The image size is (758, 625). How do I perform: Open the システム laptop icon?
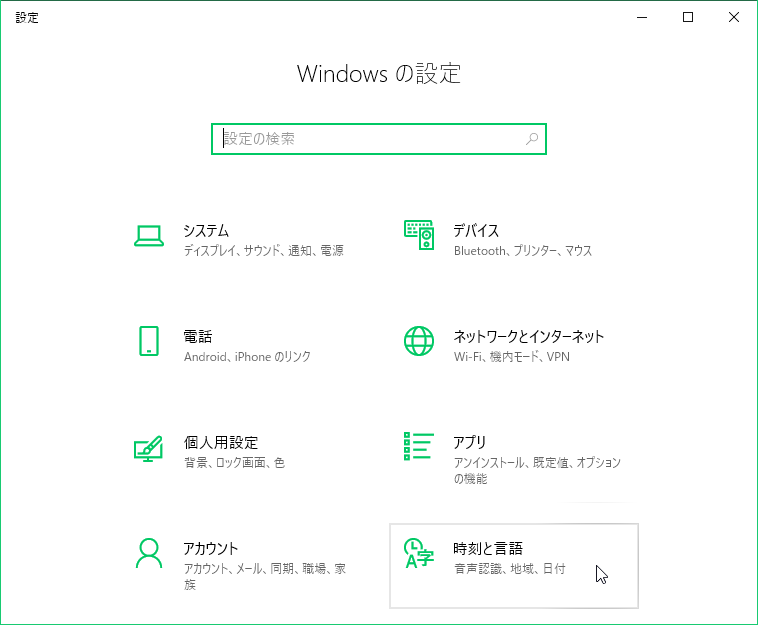tap(148, 236)
